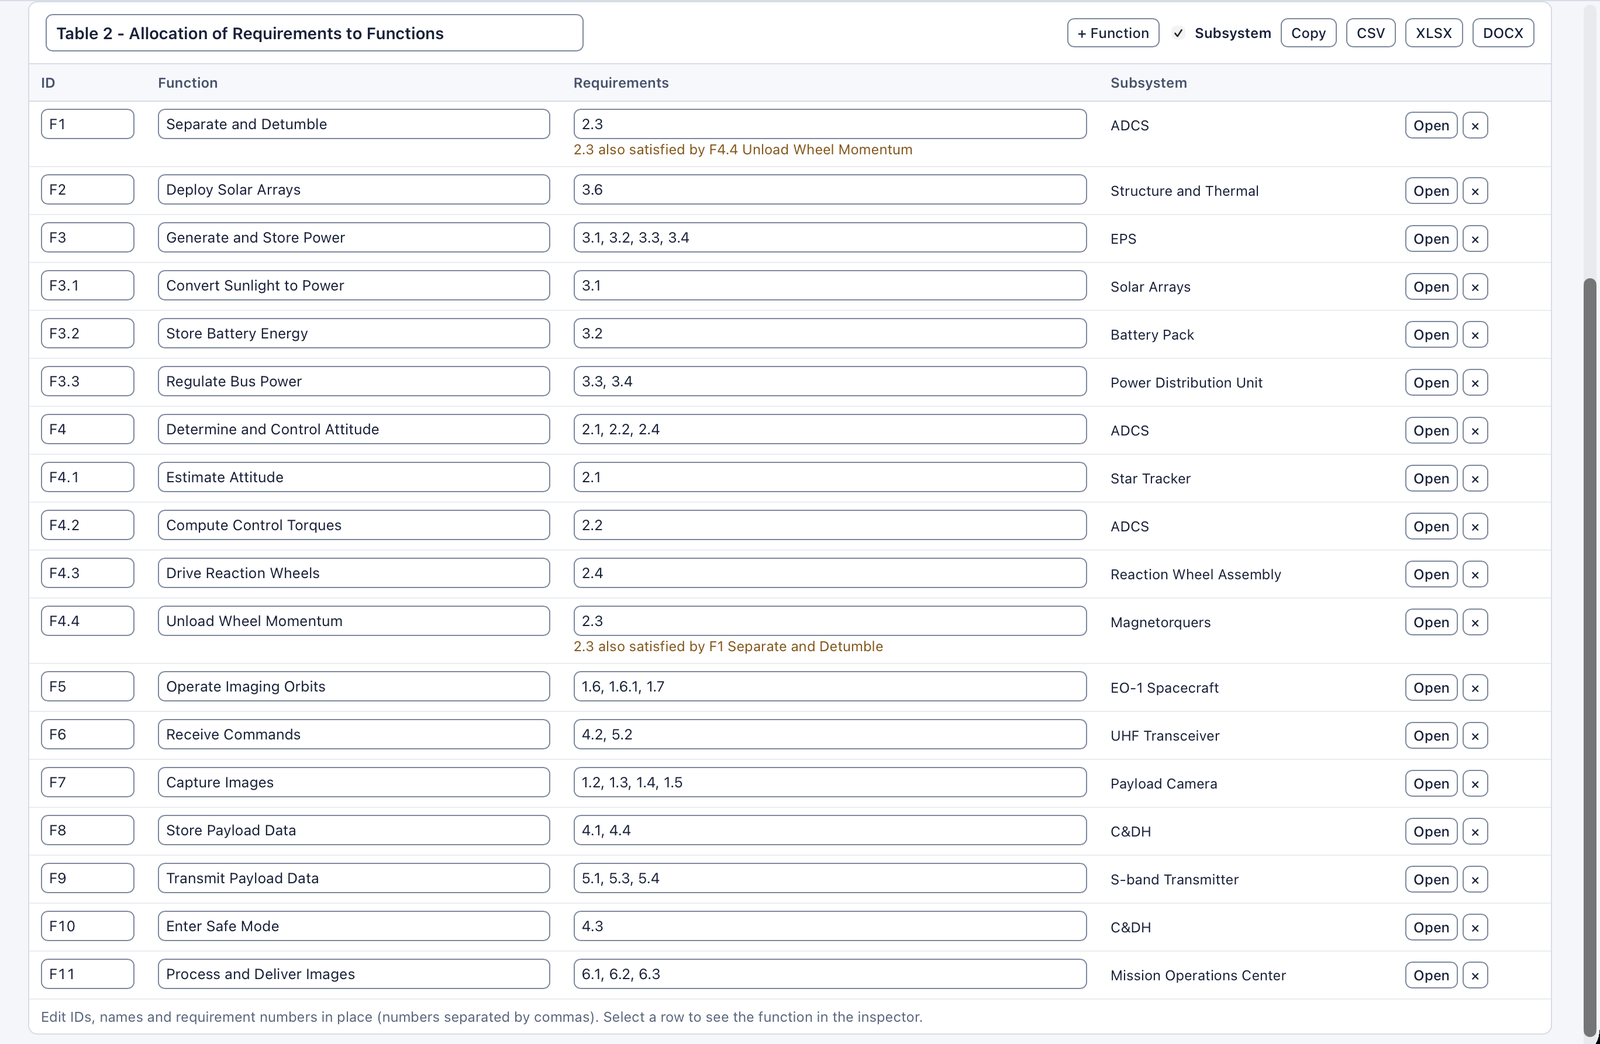The width and height of the screenshot is (1600, 1044).
Task: Edit the F5 ID field
Action: (88, 687)
